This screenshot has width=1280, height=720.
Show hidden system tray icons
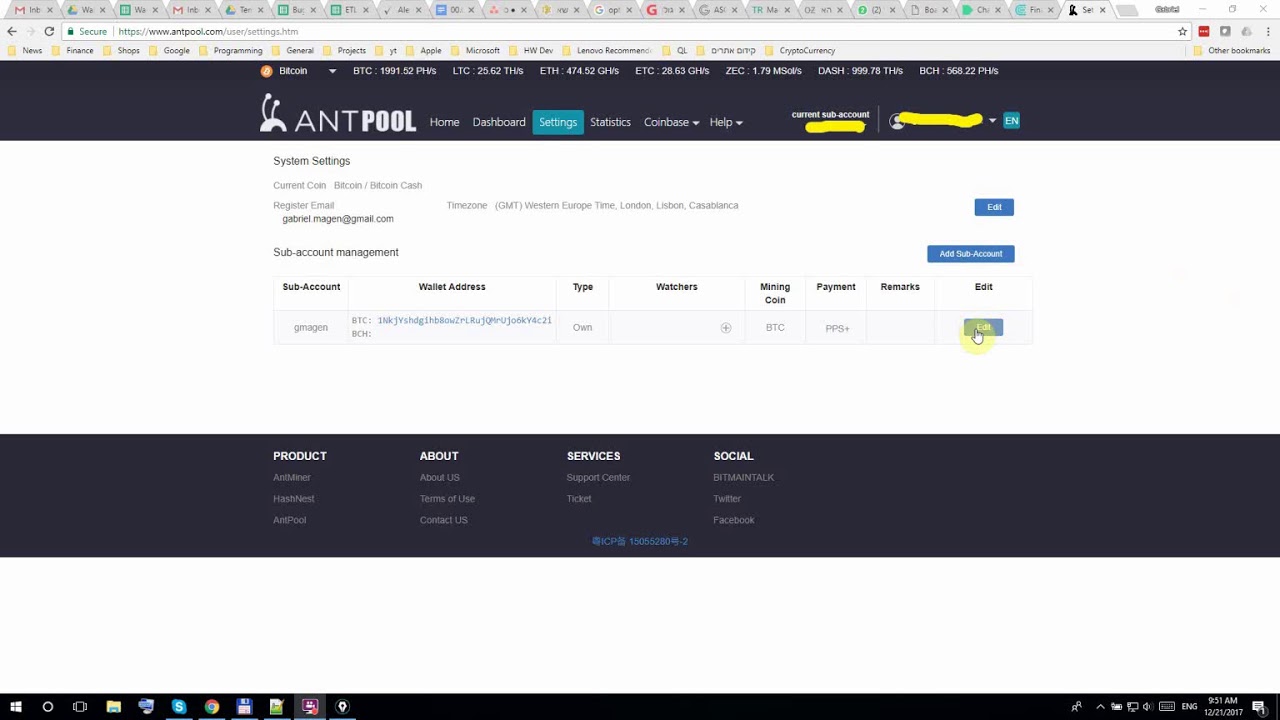tap(1100, 707)
